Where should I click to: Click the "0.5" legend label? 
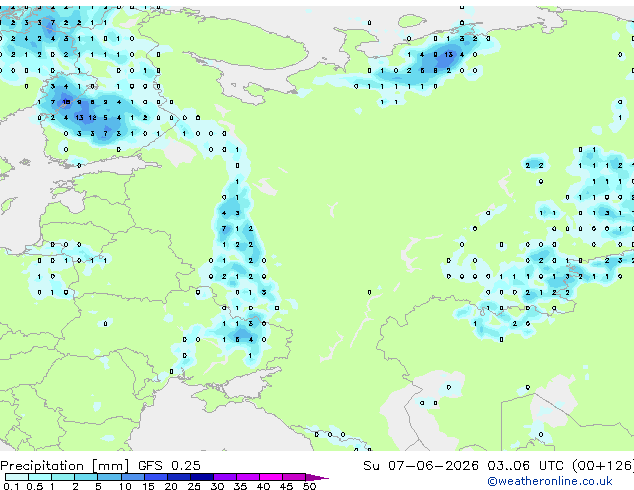35,486
